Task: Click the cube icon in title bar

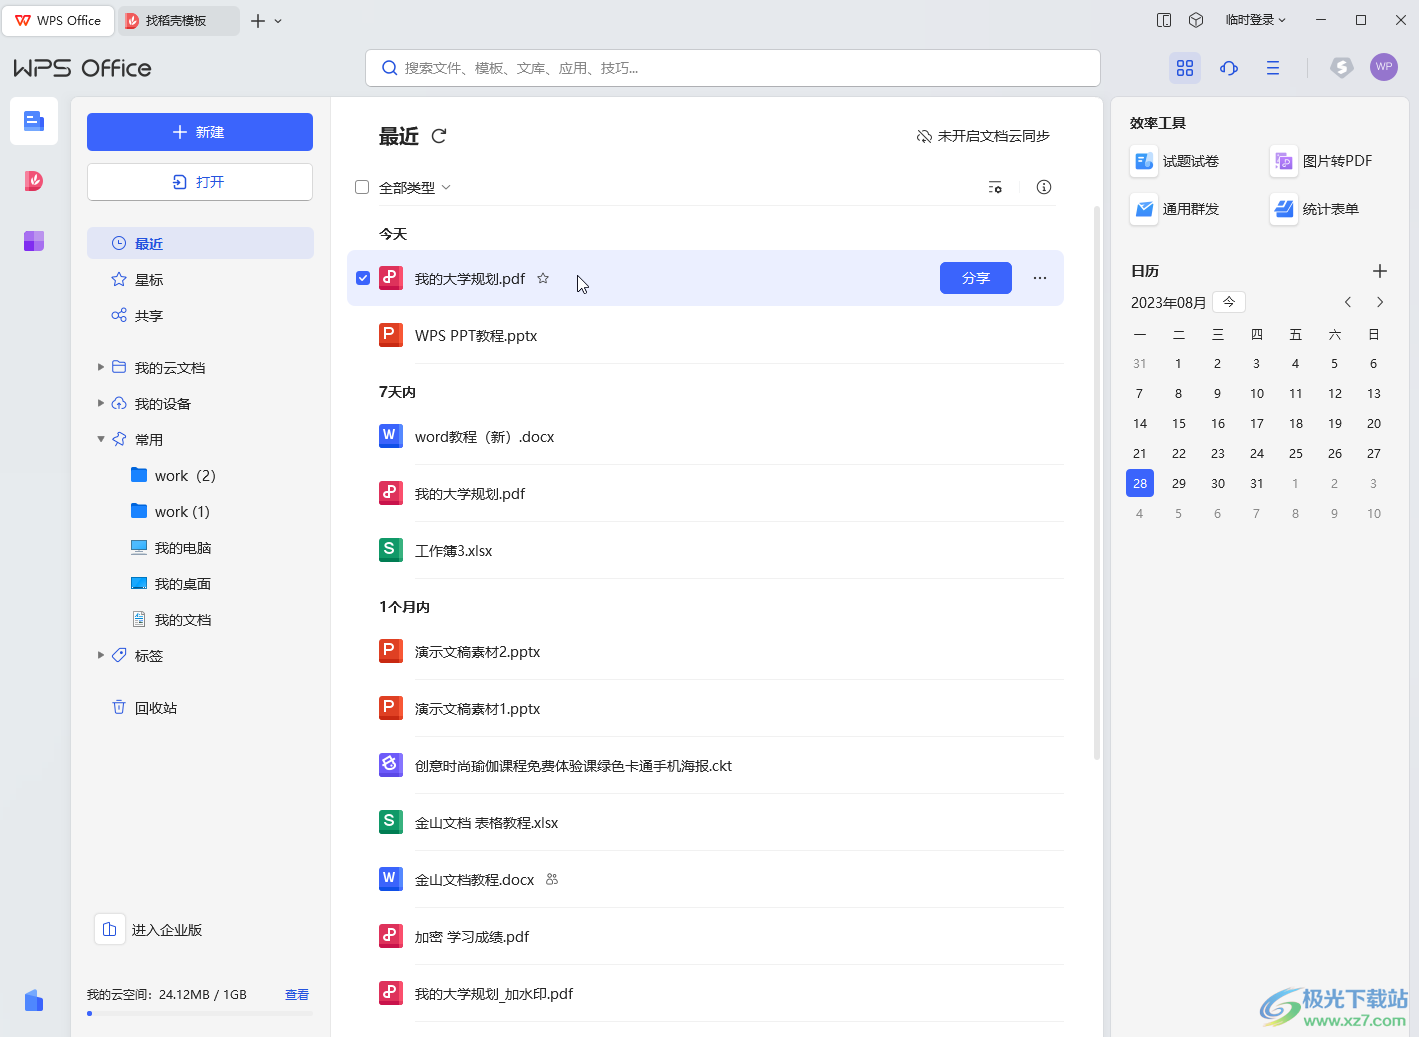Action: (1196, 20)
